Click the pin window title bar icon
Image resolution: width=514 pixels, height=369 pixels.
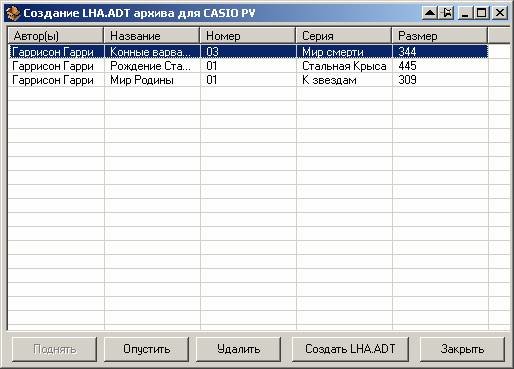tap(446, 13)
